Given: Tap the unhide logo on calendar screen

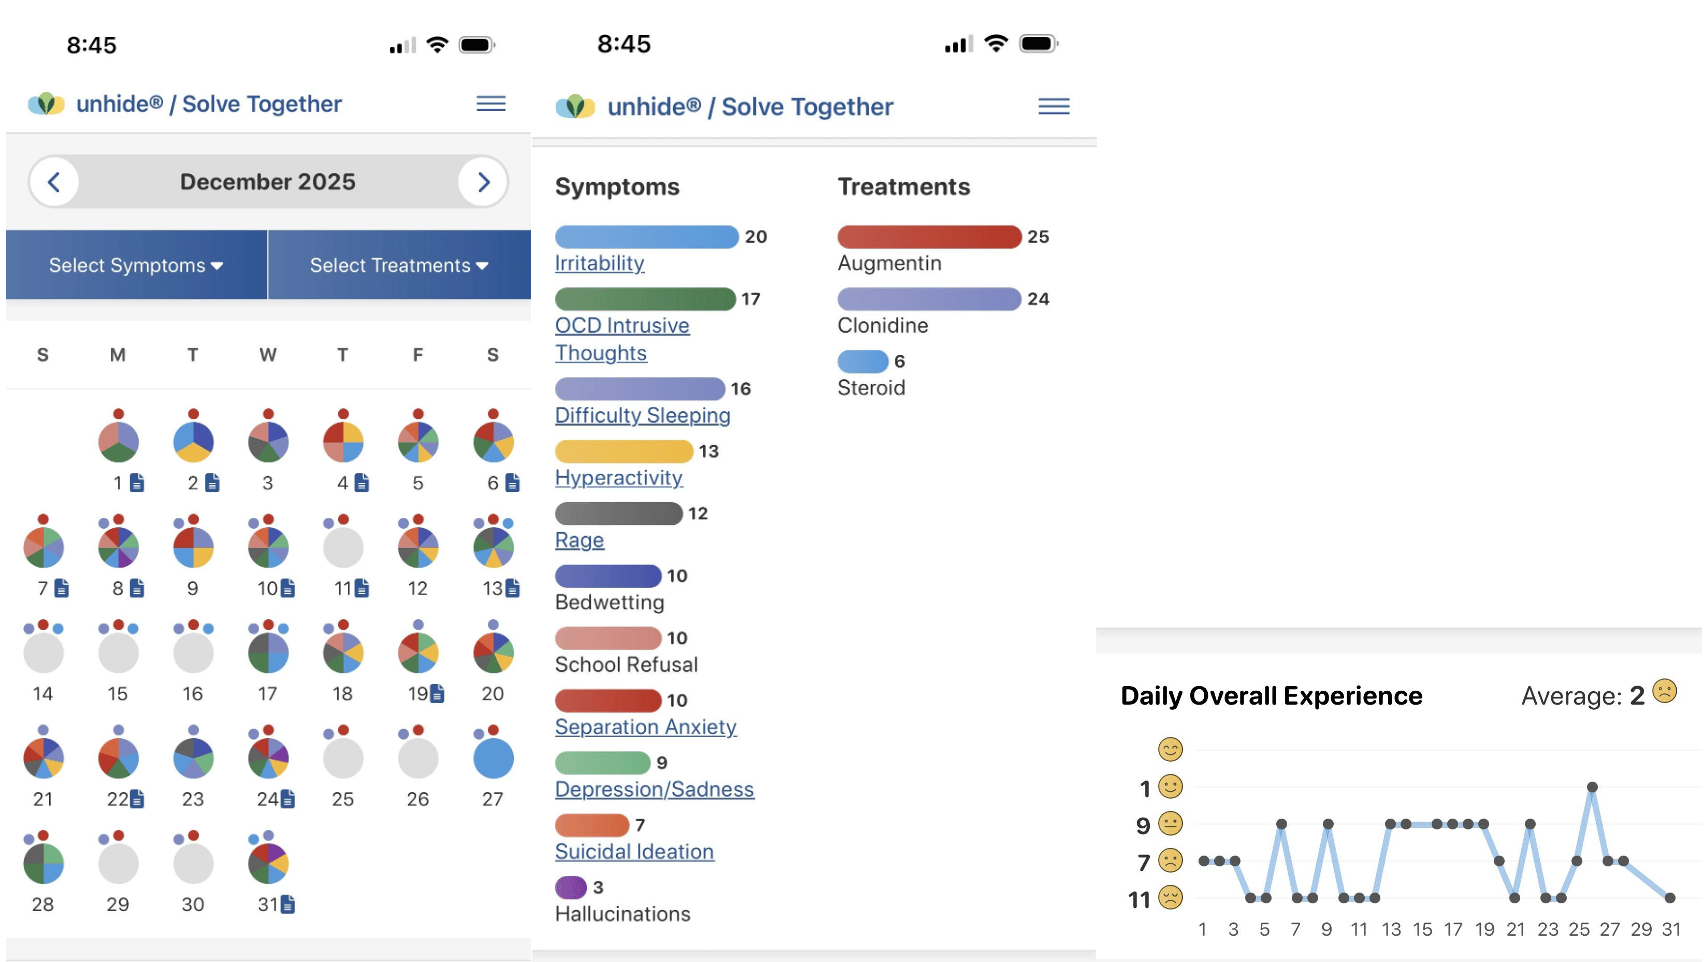Looking at the screenshot, I should click(x=46, y=104).
